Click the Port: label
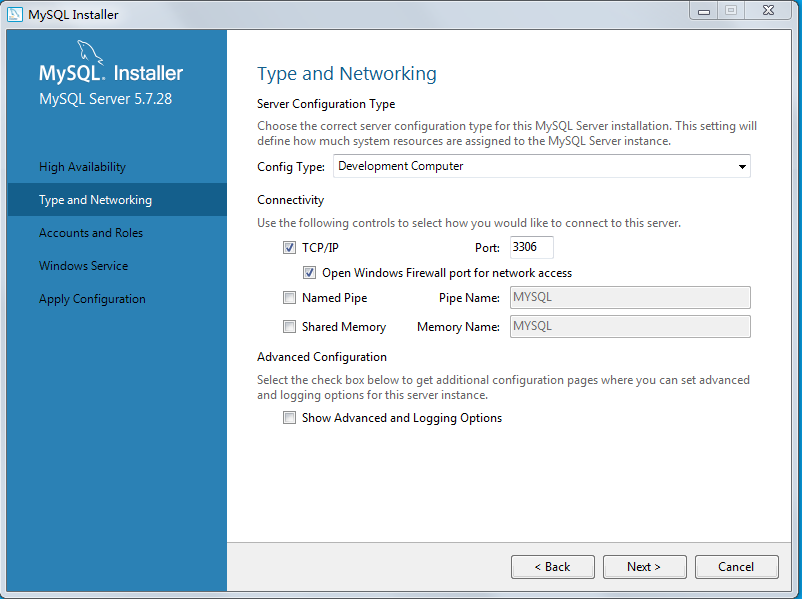802x599 pixels. 487,248
